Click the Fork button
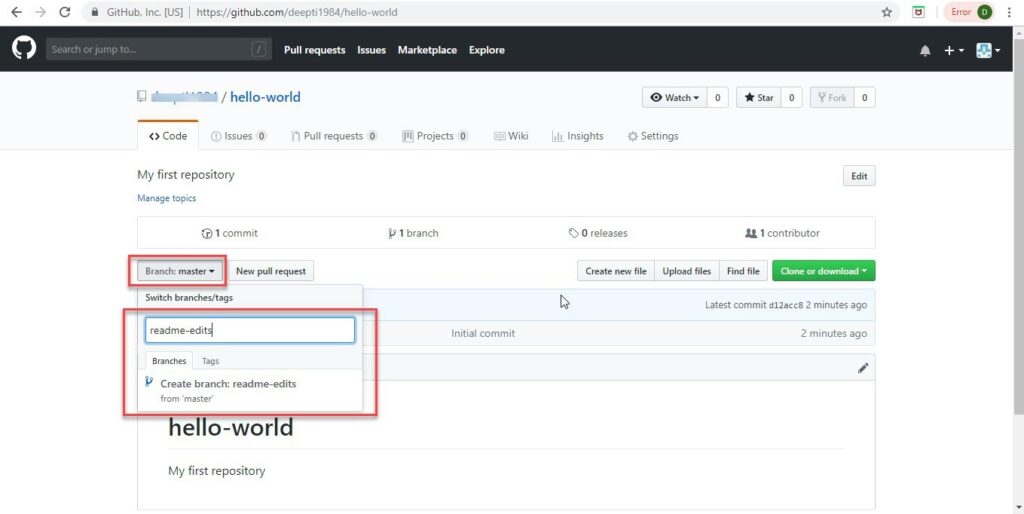Image resolution: width=1024 pixels, height=514 pixels. point(831,97)
